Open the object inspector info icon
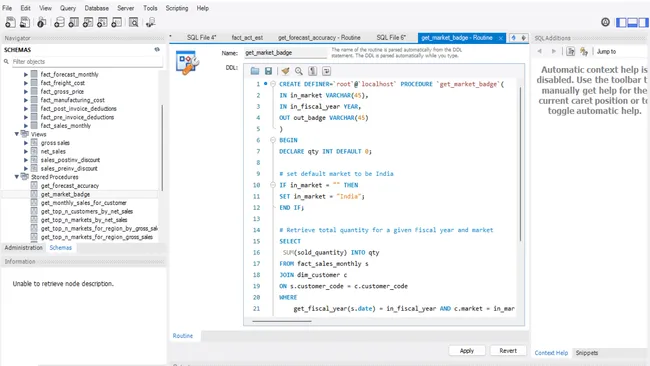 (x=41, y=22)
